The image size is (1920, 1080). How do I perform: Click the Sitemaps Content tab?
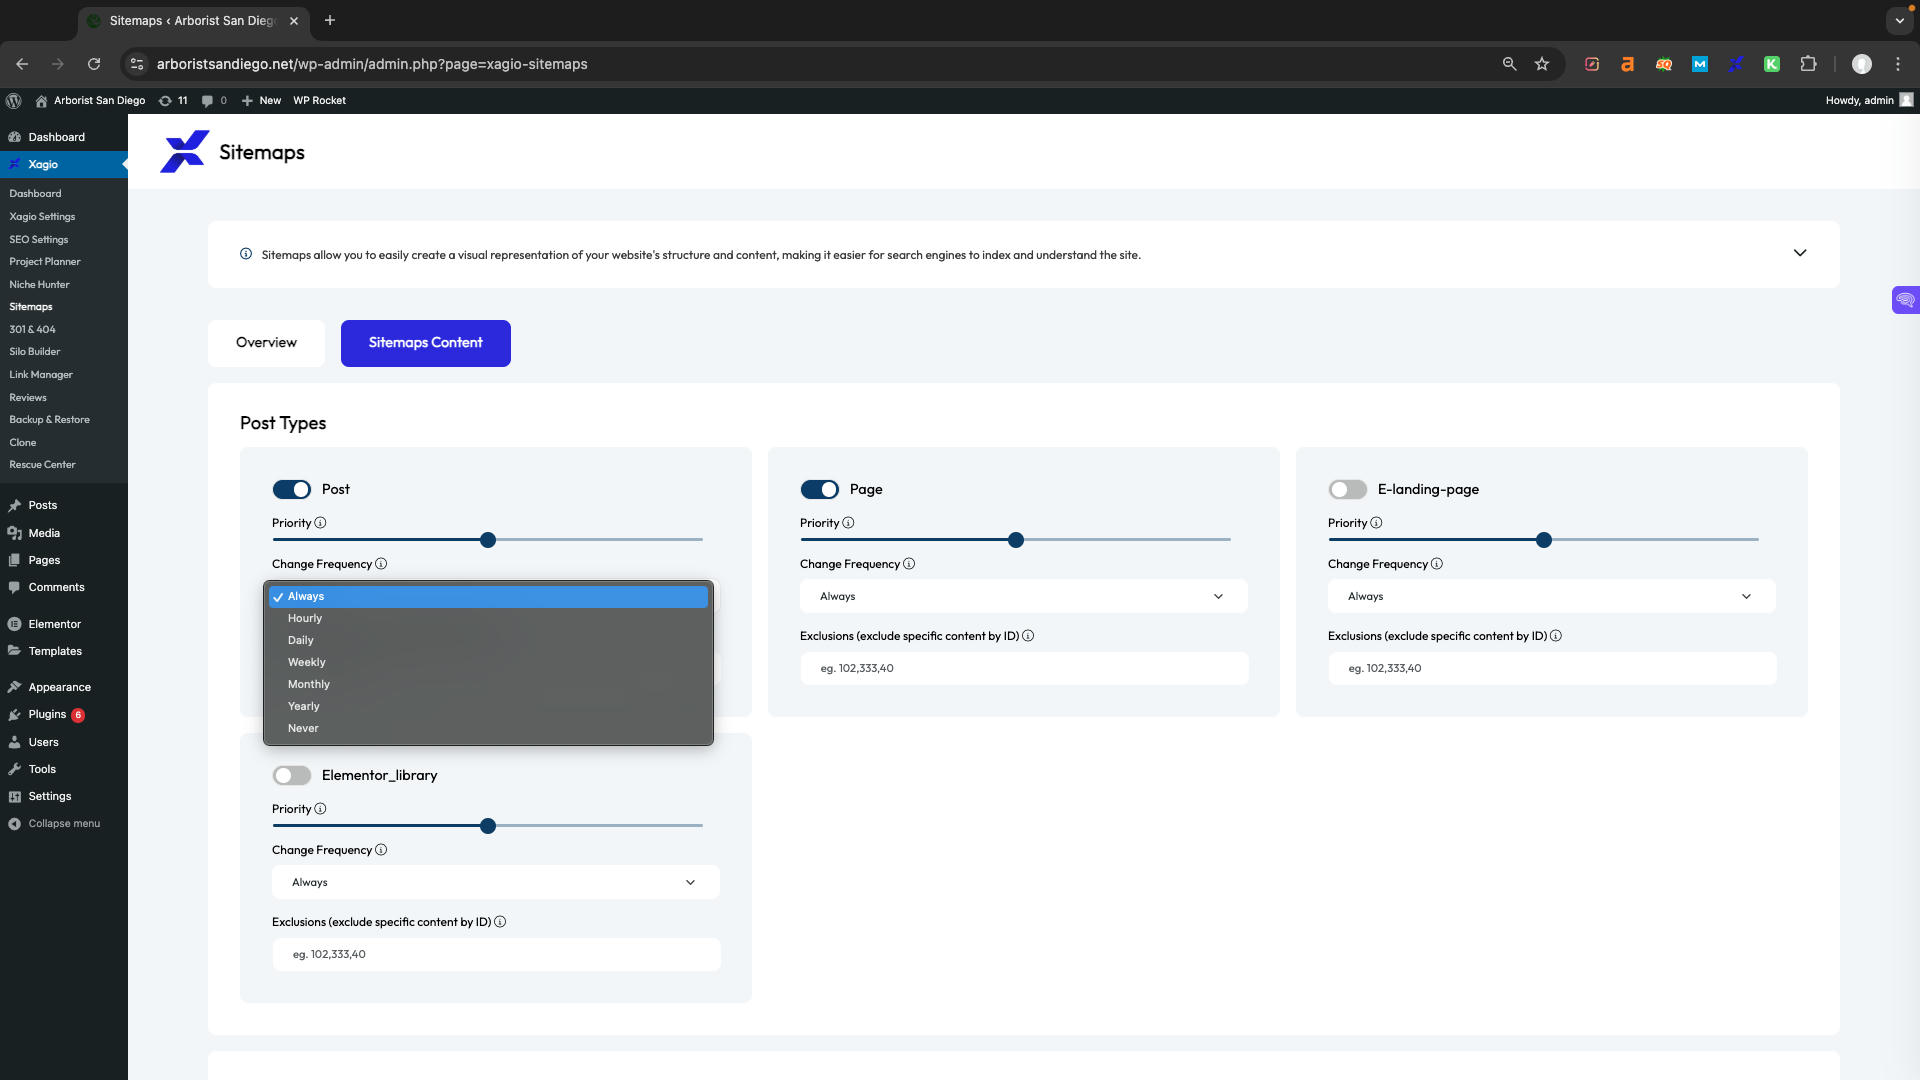click(x=426, y=343)
